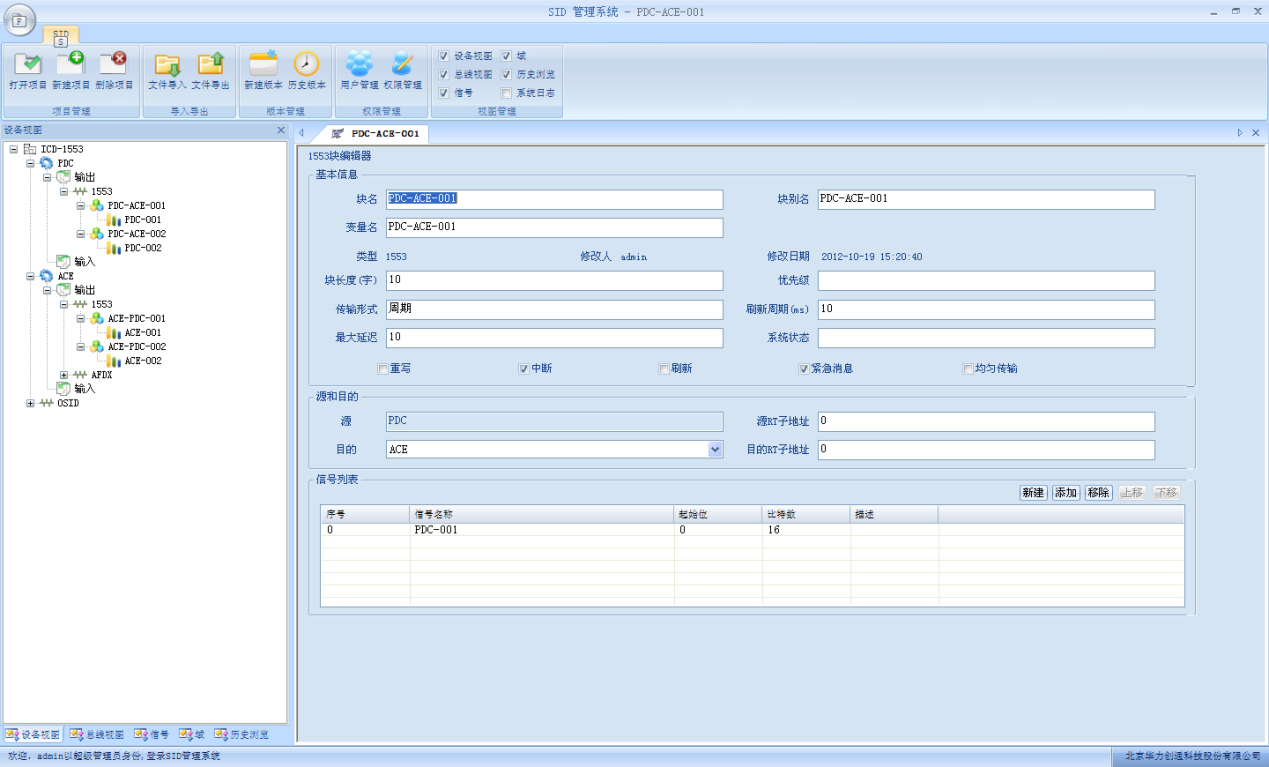Select the SID ribbon tab

61,37
